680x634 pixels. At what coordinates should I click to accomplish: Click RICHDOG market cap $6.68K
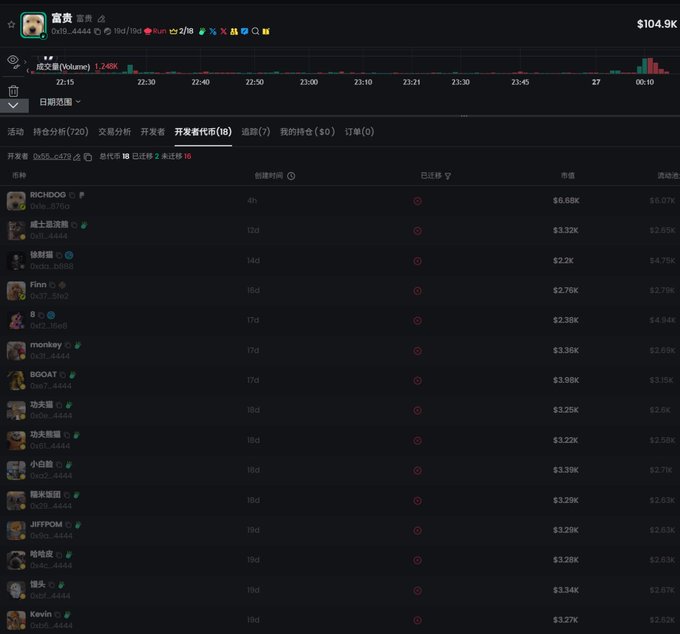[x=566, y=201]
